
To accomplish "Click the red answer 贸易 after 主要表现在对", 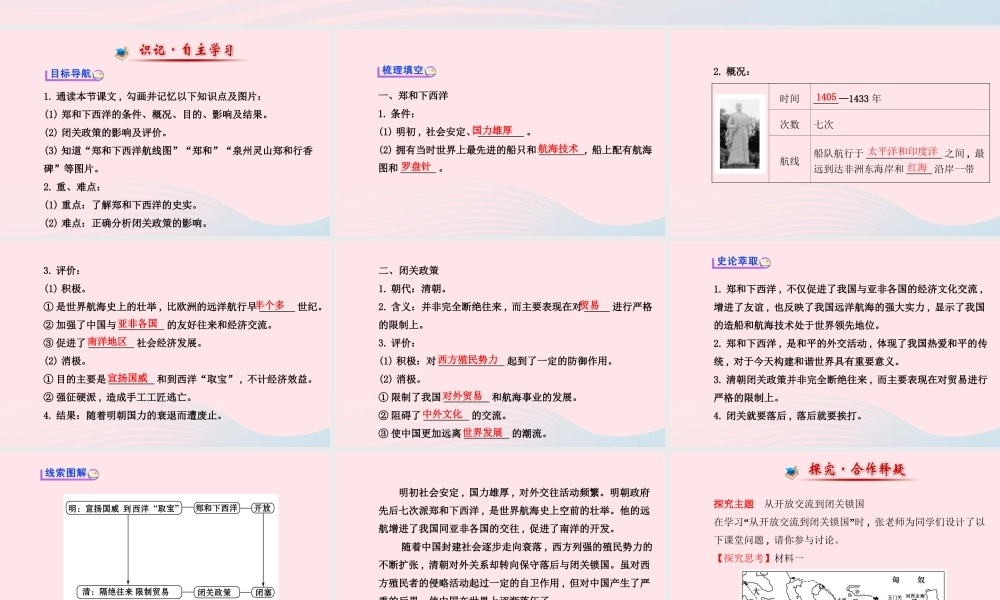I will pos(590,305).
